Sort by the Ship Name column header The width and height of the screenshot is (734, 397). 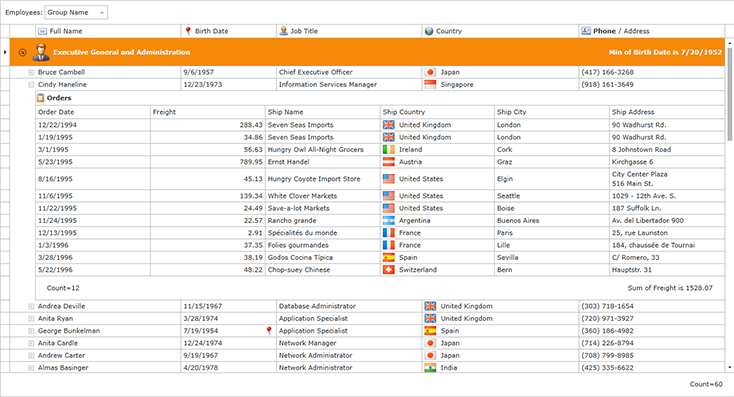323,112
